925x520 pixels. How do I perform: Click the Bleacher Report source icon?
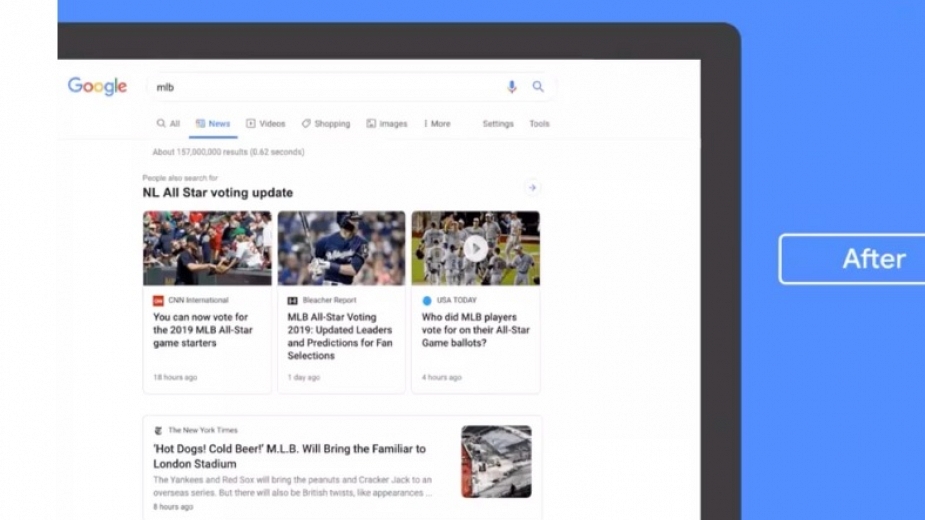pyautogui.click(x=292, y=300)
